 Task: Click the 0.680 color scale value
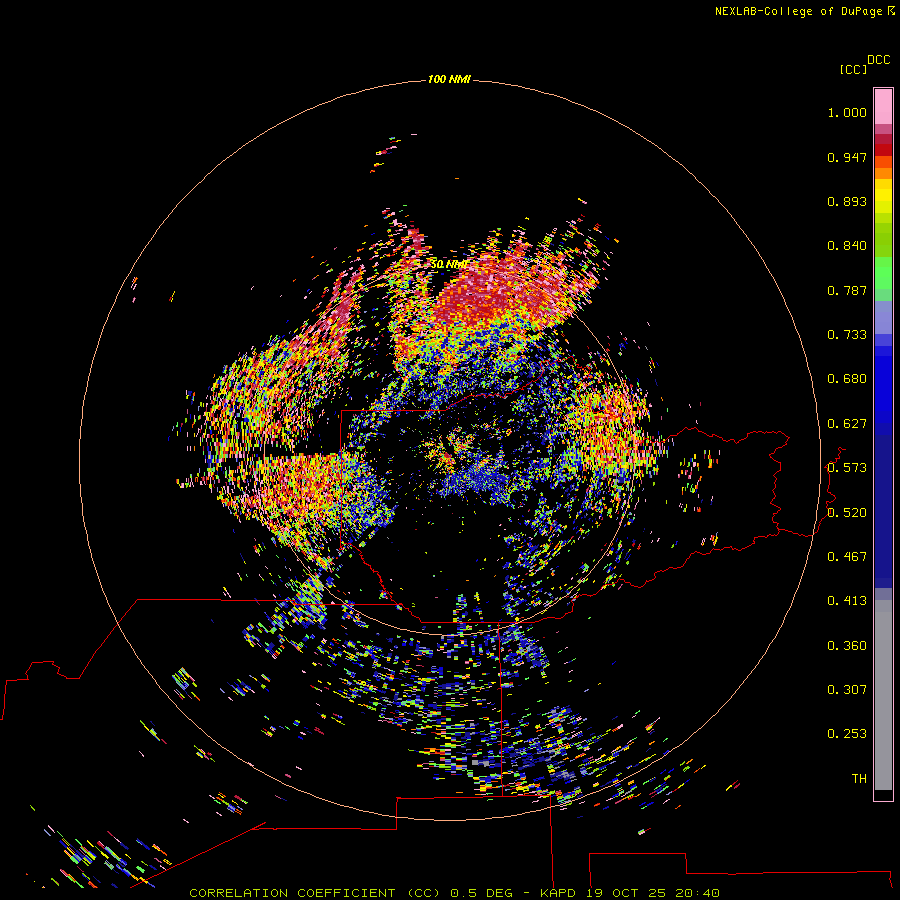[x=847, y=379]
